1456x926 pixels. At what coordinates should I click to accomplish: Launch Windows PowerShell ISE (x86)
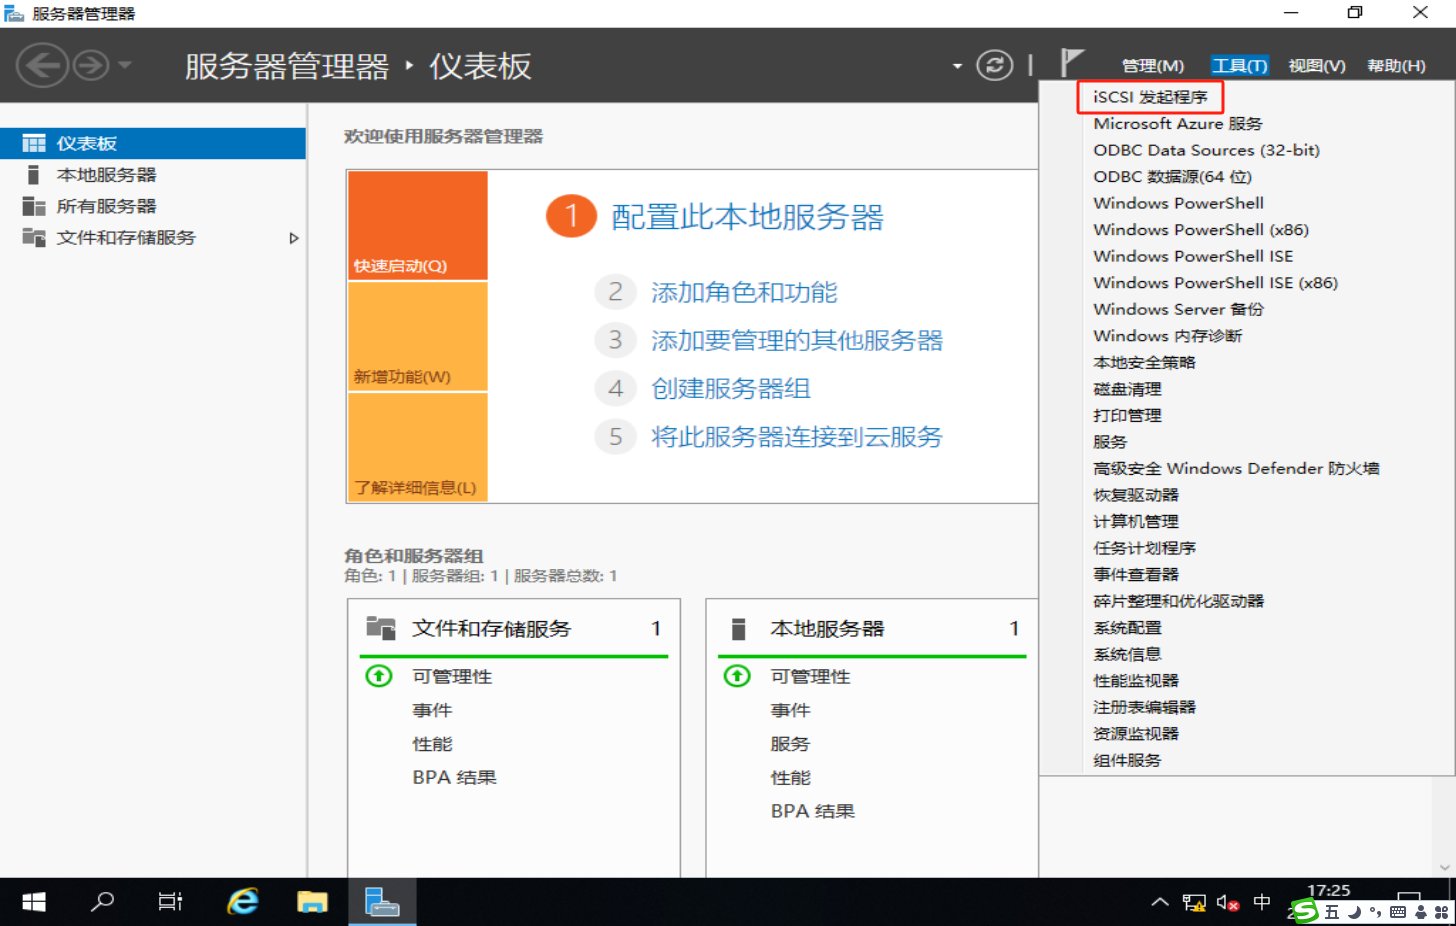pyautogui.click(x=1215, y=283)
